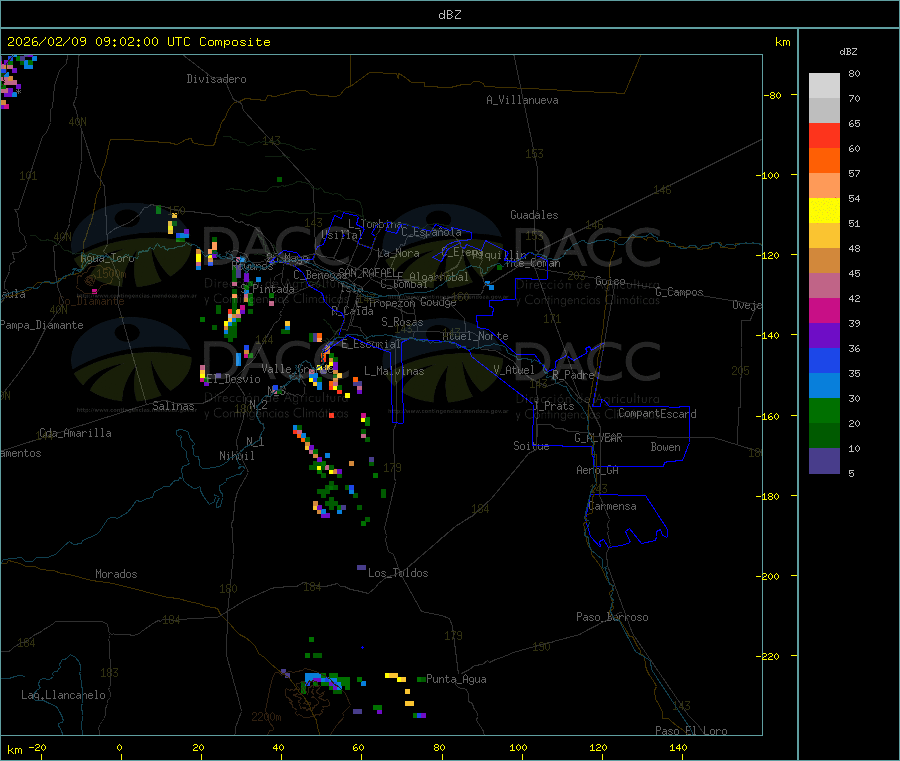
Task: Click the white 70–80 dBZ color swatch
Action: pos(824,86)
